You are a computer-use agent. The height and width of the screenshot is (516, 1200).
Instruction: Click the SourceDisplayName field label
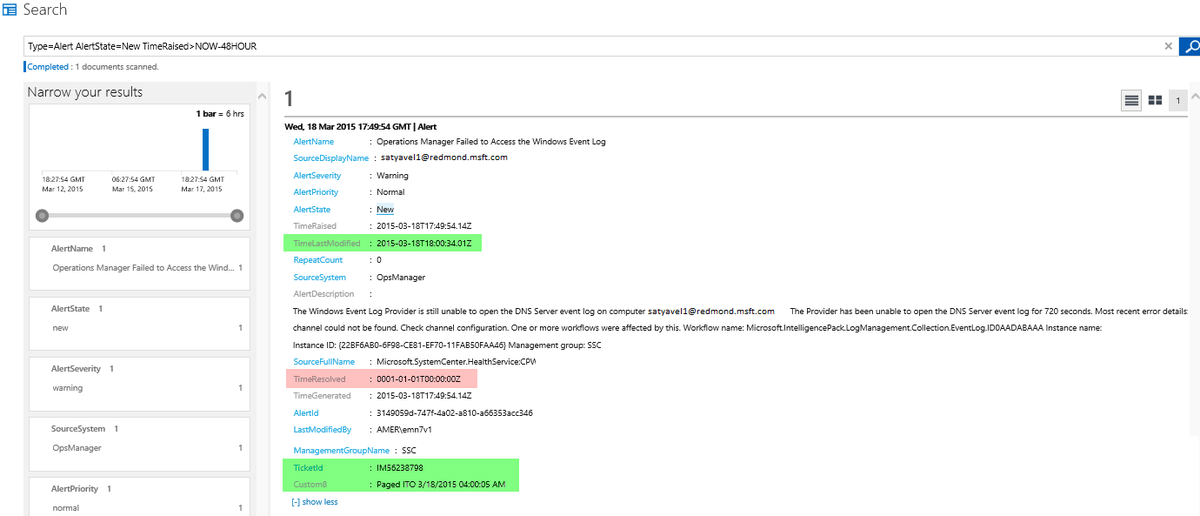[x=331, y=158]
